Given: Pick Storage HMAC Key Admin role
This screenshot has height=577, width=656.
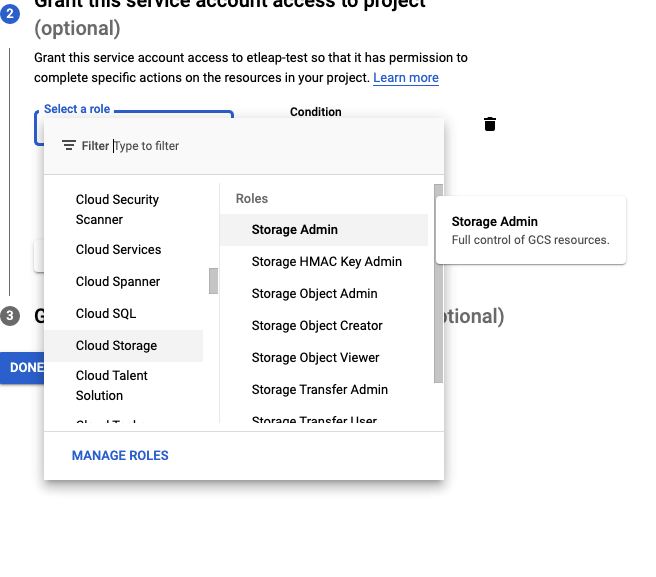Looking at the screenshot, I should coord(326,261).
